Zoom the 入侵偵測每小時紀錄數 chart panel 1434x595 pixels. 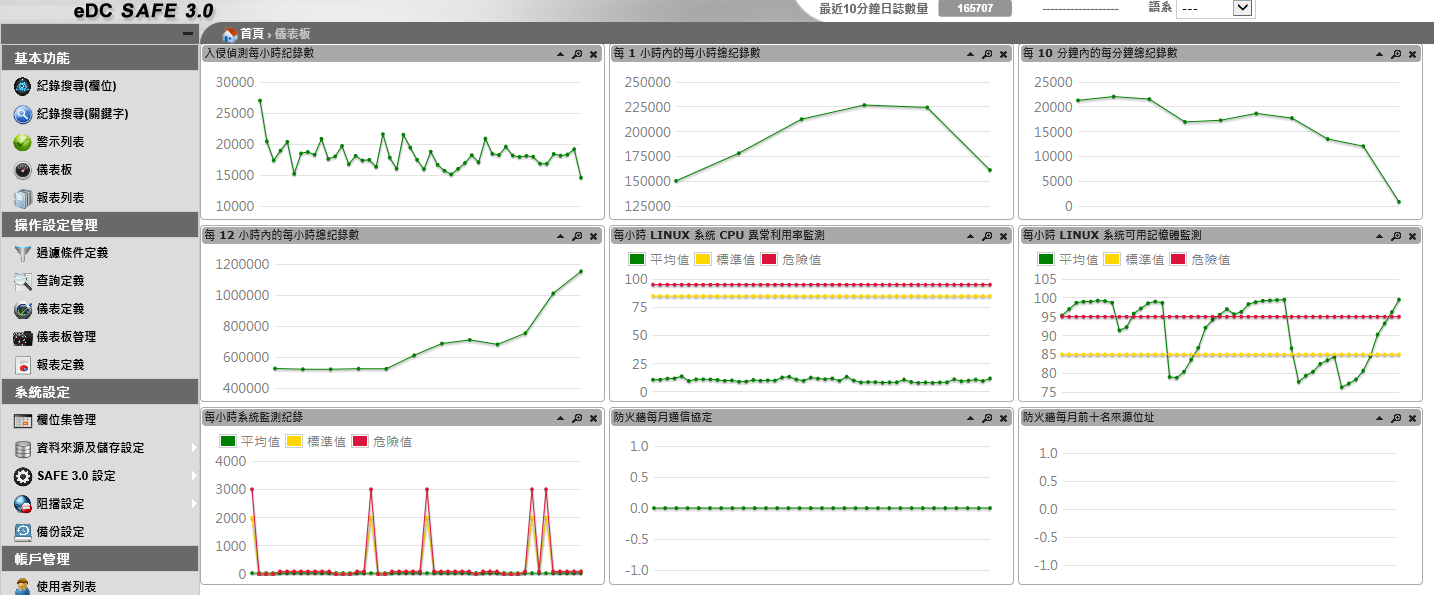(x=577, y=54)
